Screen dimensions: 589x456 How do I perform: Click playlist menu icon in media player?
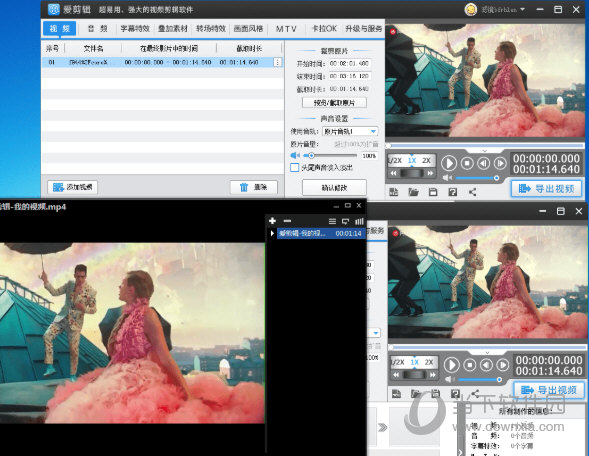click(x=332, y=221)
